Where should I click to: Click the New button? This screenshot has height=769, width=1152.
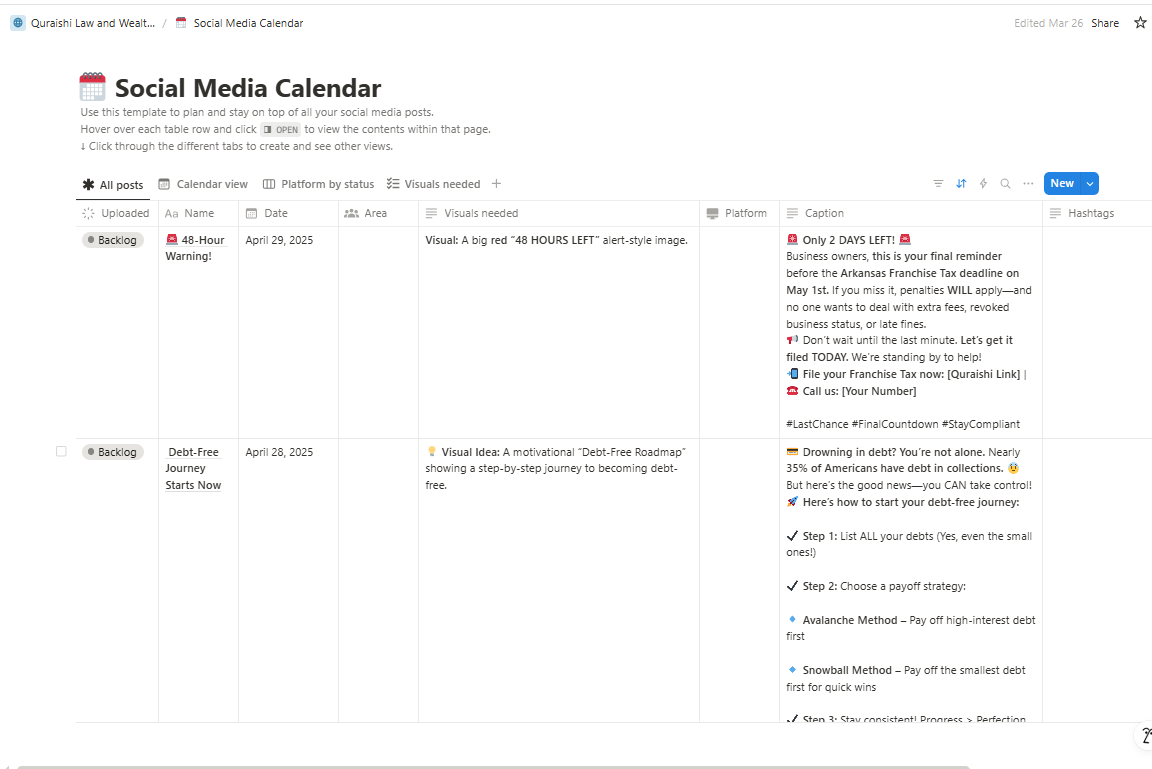(1062, 184)
